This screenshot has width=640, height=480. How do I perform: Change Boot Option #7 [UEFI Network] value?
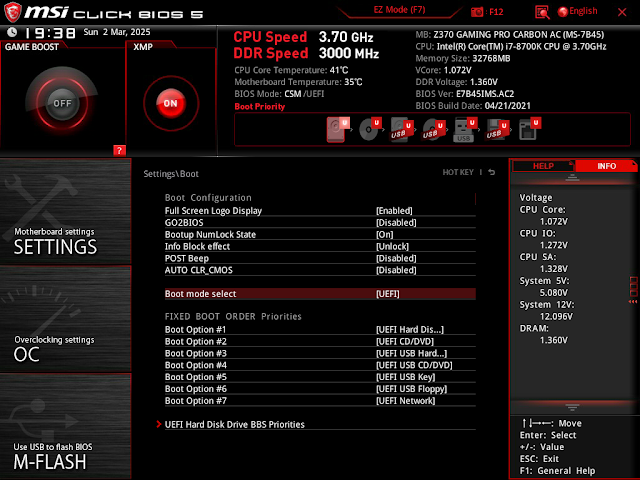[x=405, y=400]
